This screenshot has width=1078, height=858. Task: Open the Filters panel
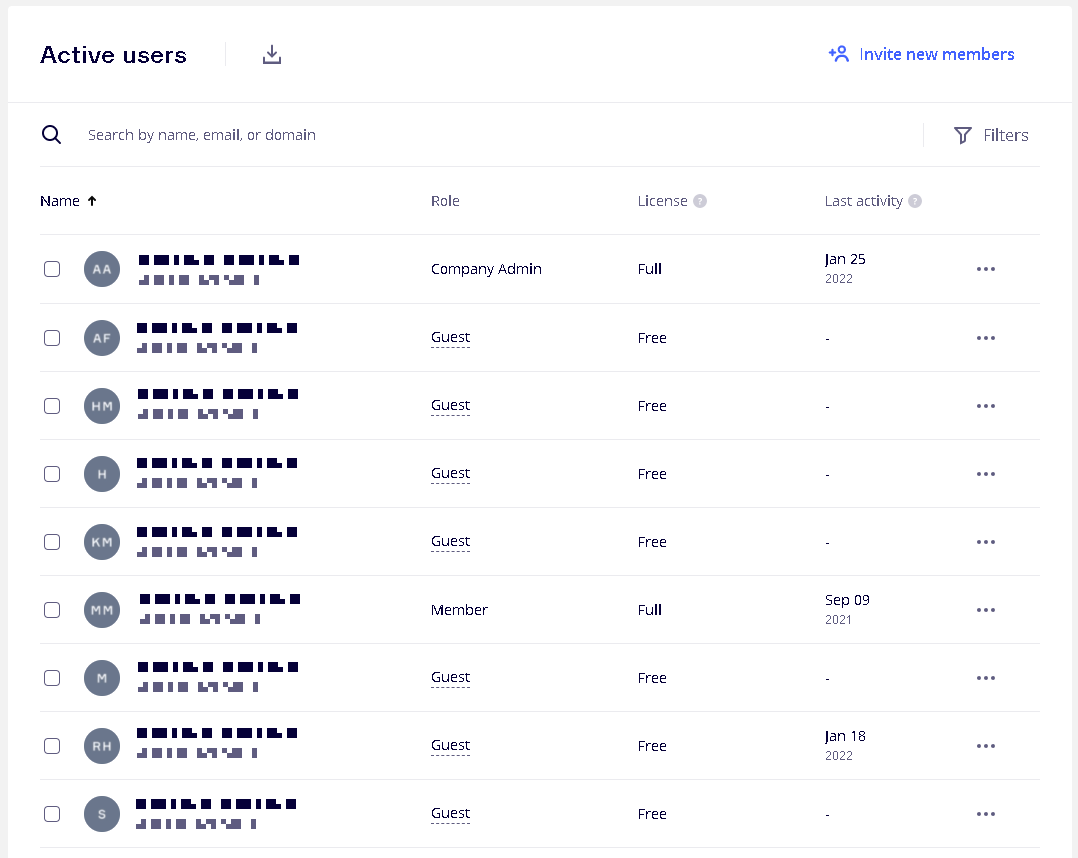990,135
